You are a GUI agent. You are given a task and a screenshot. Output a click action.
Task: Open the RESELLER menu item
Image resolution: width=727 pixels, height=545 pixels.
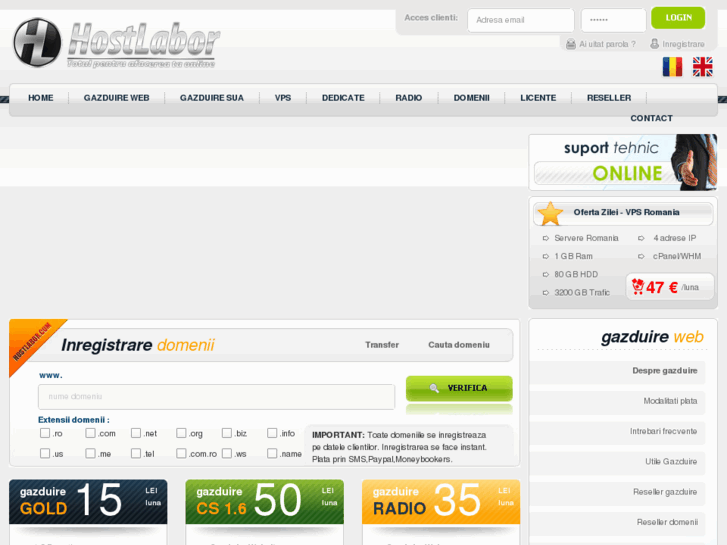click(x=609, y=98)
